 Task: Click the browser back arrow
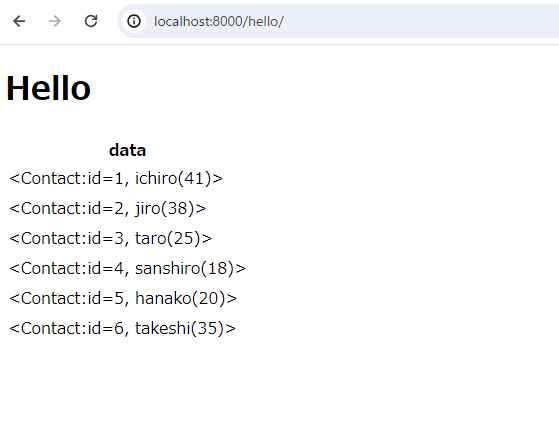point(19,21)
